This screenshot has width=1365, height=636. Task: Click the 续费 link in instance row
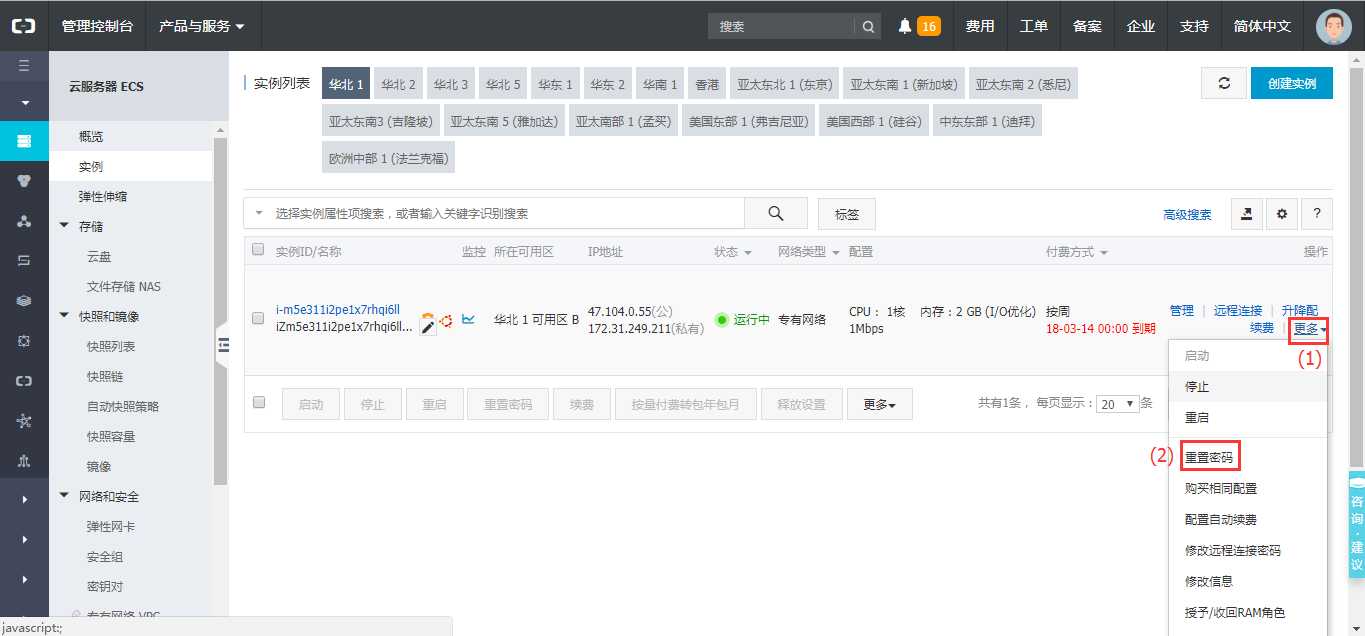(x=1262, y=328)
